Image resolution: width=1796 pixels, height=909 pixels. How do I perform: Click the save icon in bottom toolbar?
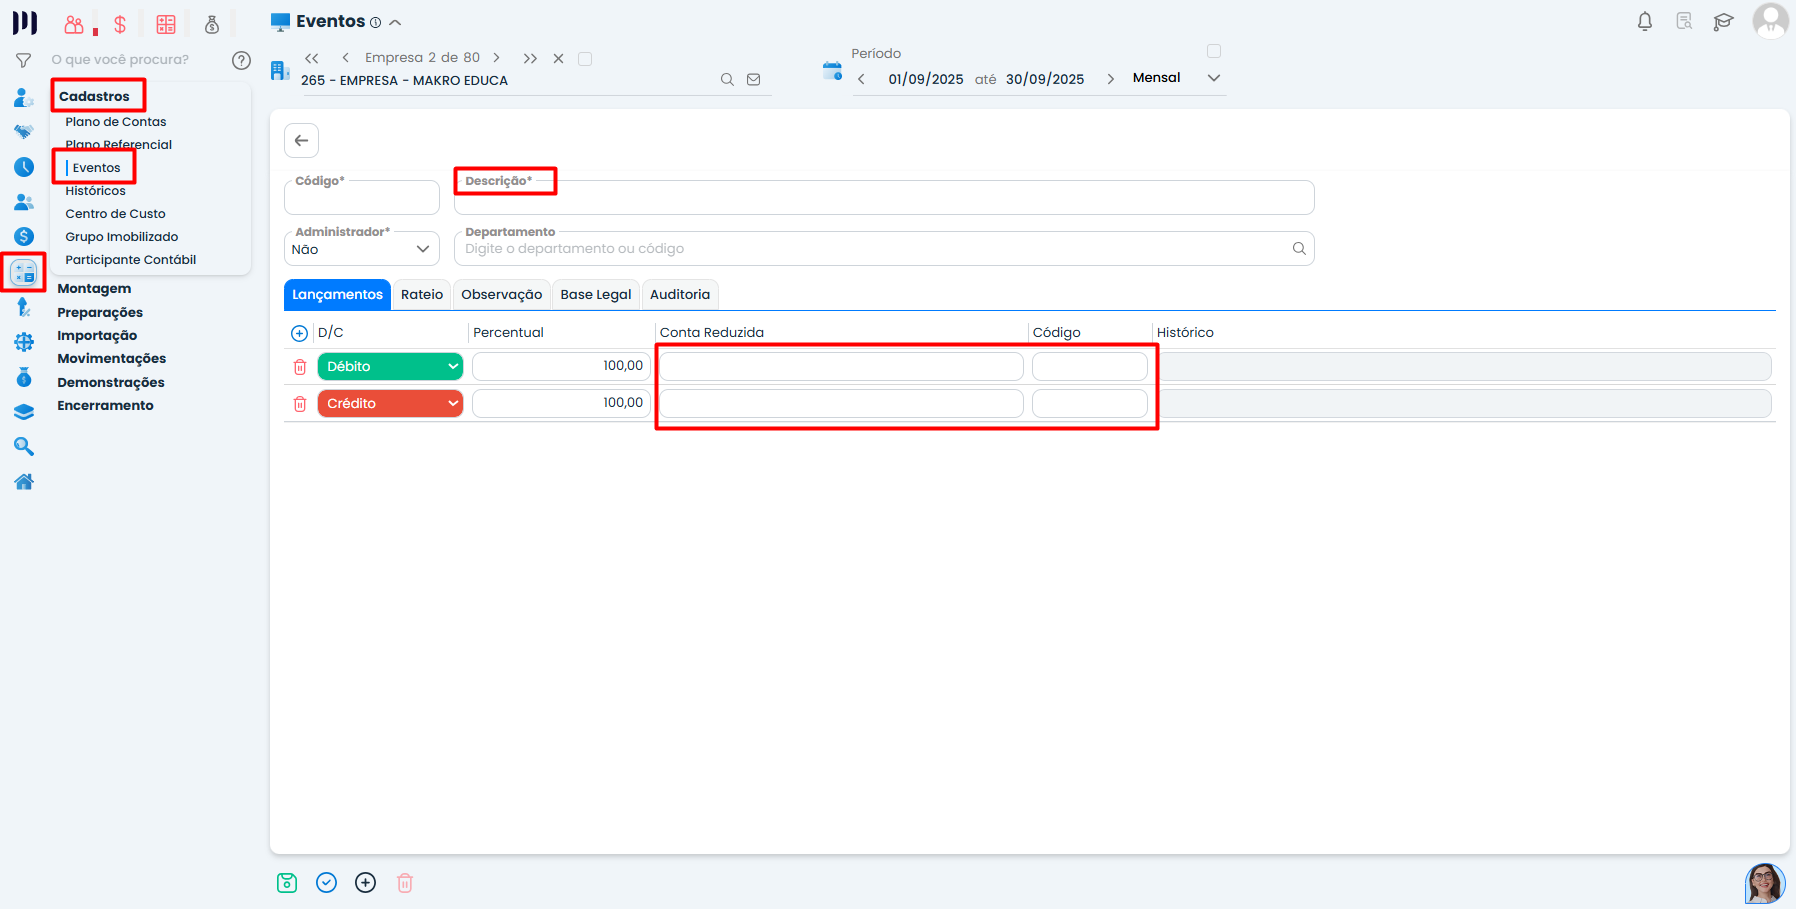tap(287, 882)
